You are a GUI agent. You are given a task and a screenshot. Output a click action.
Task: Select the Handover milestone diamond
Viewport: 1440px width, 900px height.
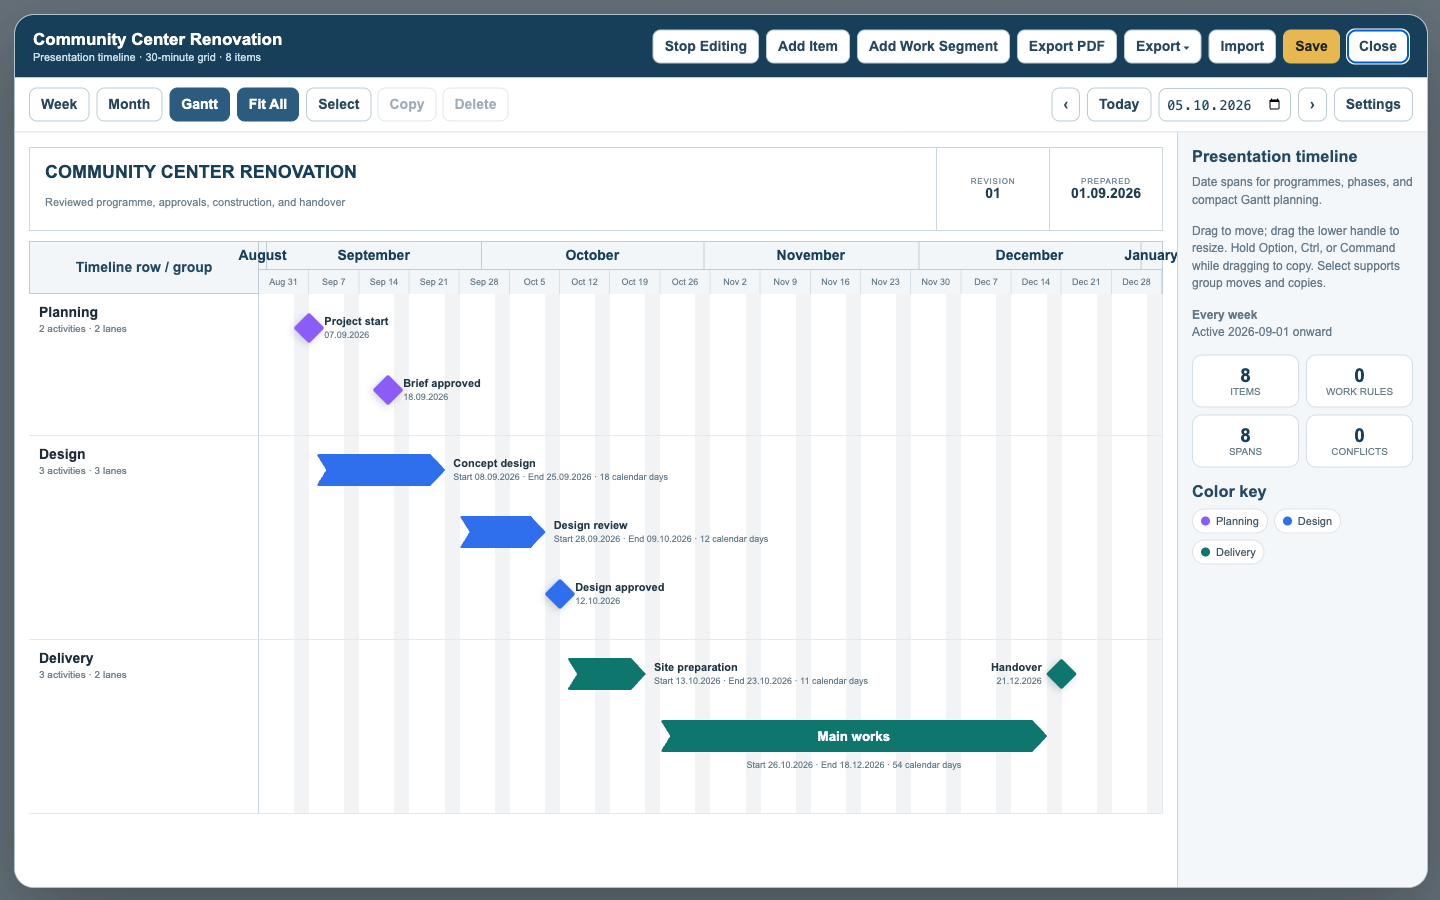click(1061, 674)
